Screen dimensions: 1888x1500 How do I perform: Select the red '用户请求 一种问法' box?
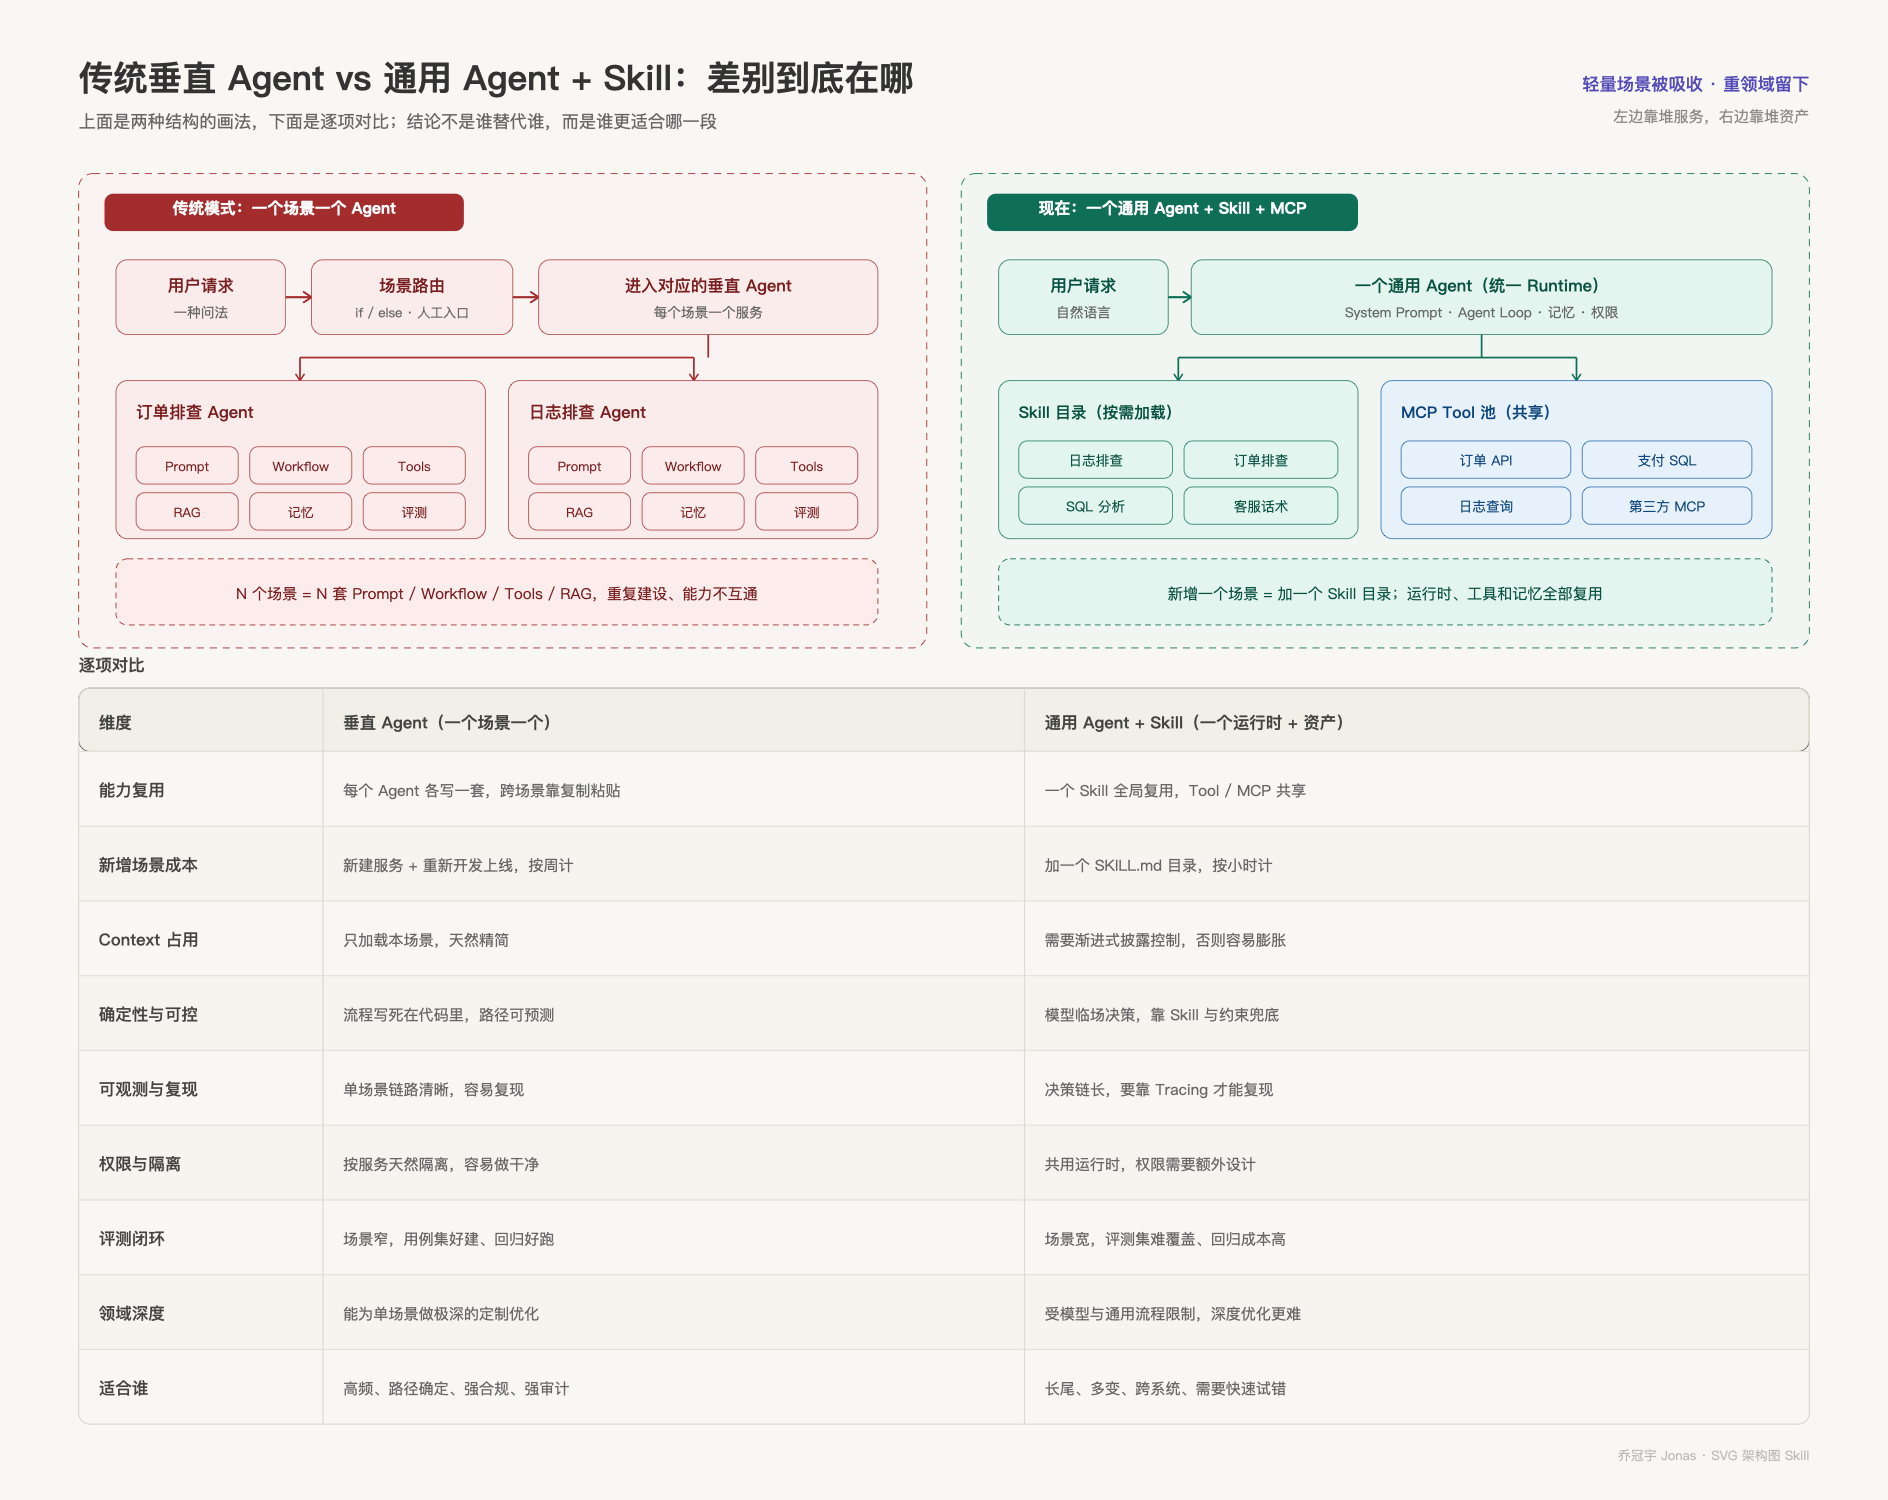[x=201, y=297]
